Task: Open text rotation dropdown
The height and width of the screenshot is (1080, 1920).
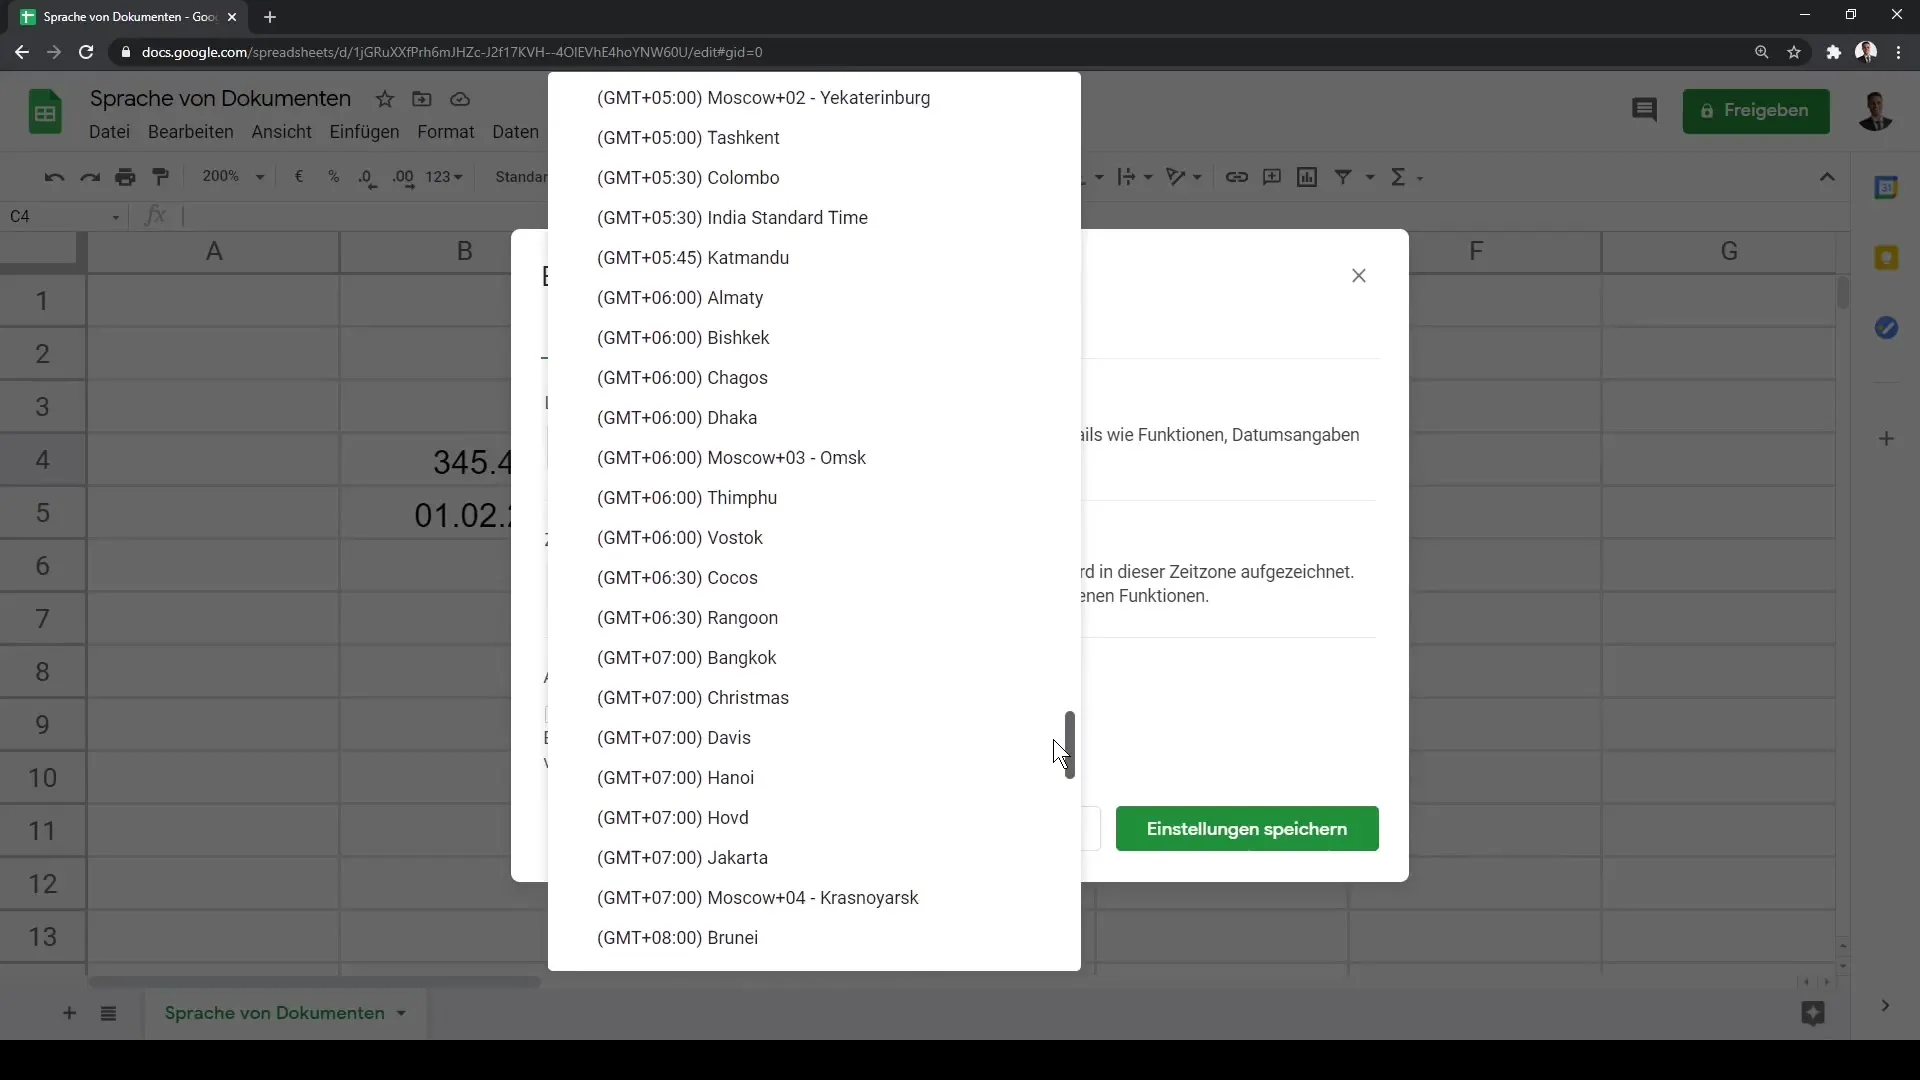Action: click(x=1184, y=177)
